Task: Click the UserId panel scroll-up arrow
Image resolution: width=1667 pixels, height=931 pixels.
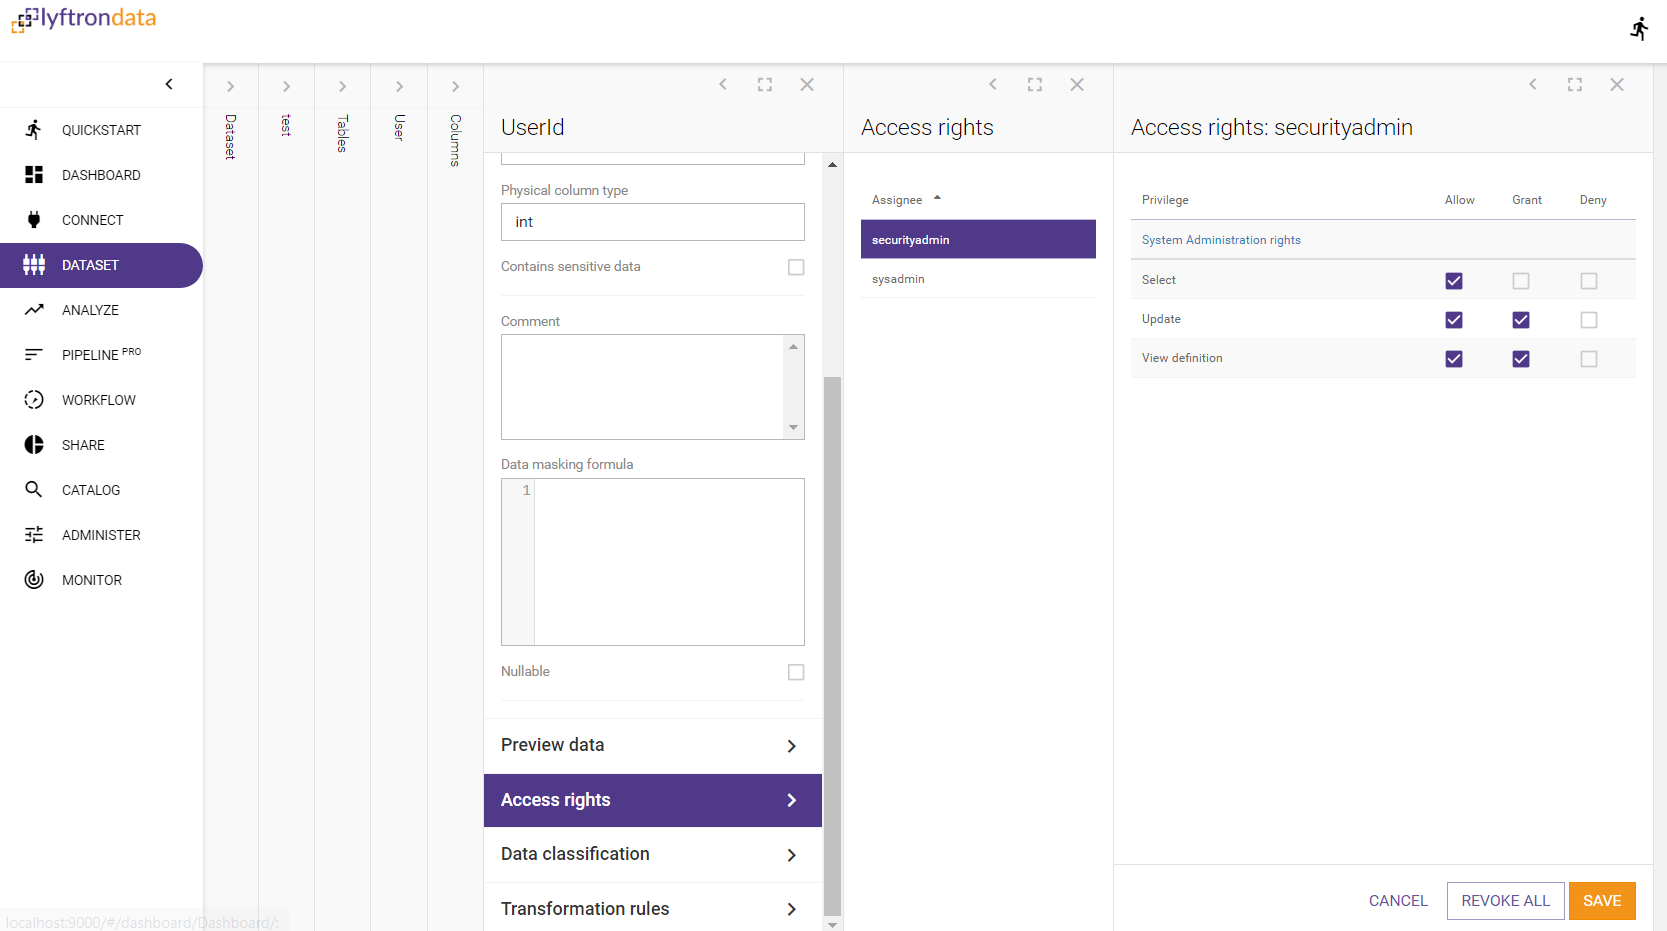Action: (x=832, y=164)
